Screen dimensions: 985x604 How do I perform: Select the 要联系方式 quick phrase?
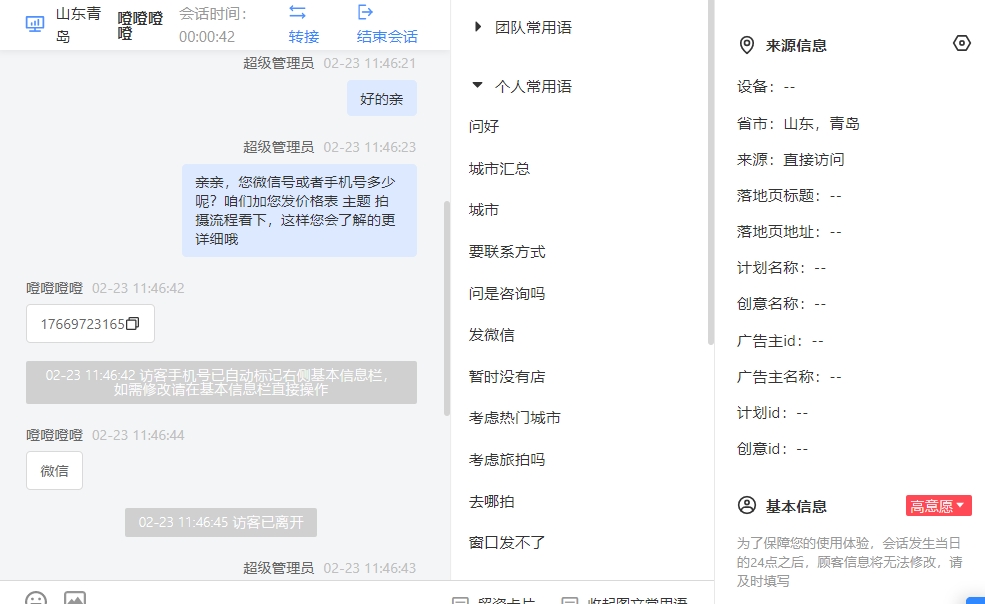click(x=507, y=252)
